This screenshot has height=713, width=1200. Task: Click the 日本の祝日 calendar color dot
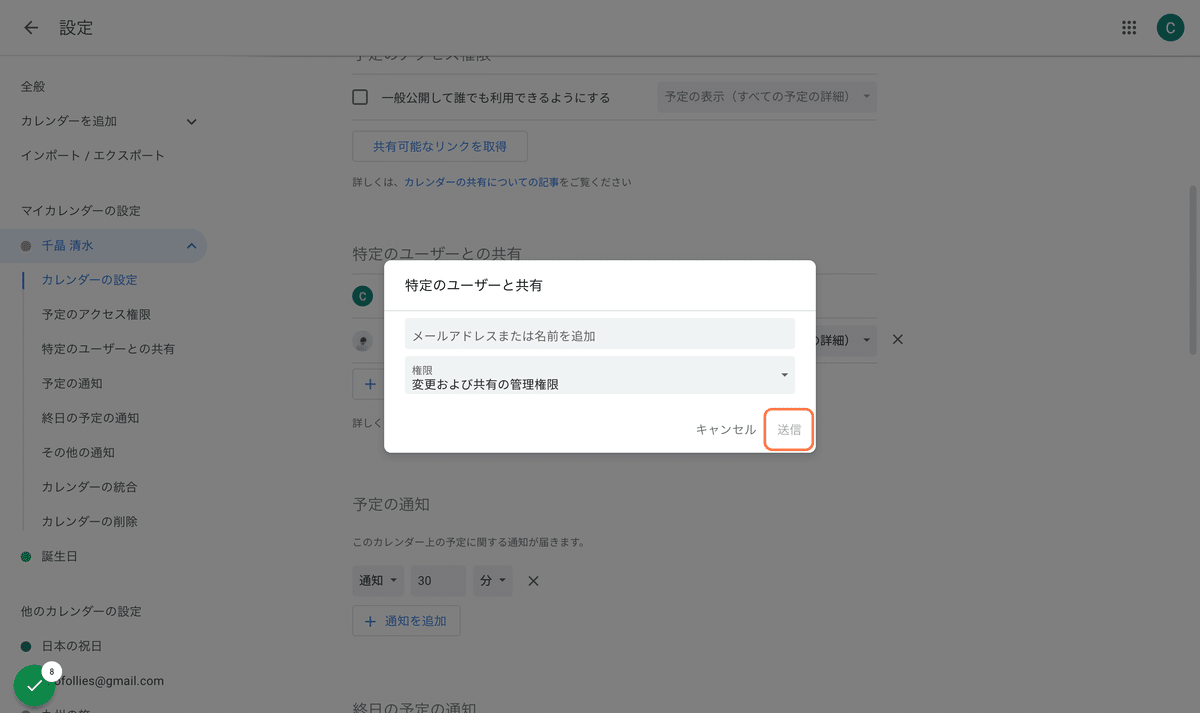click(x=27, y=647)
